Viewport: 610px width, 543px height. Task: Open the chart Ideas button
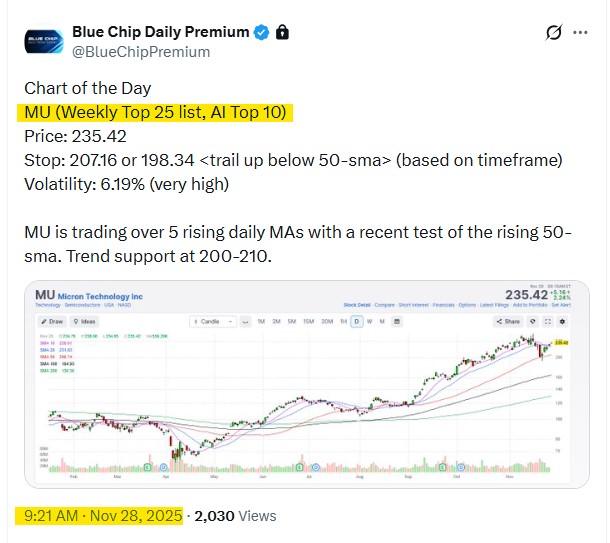pos(84,322)
